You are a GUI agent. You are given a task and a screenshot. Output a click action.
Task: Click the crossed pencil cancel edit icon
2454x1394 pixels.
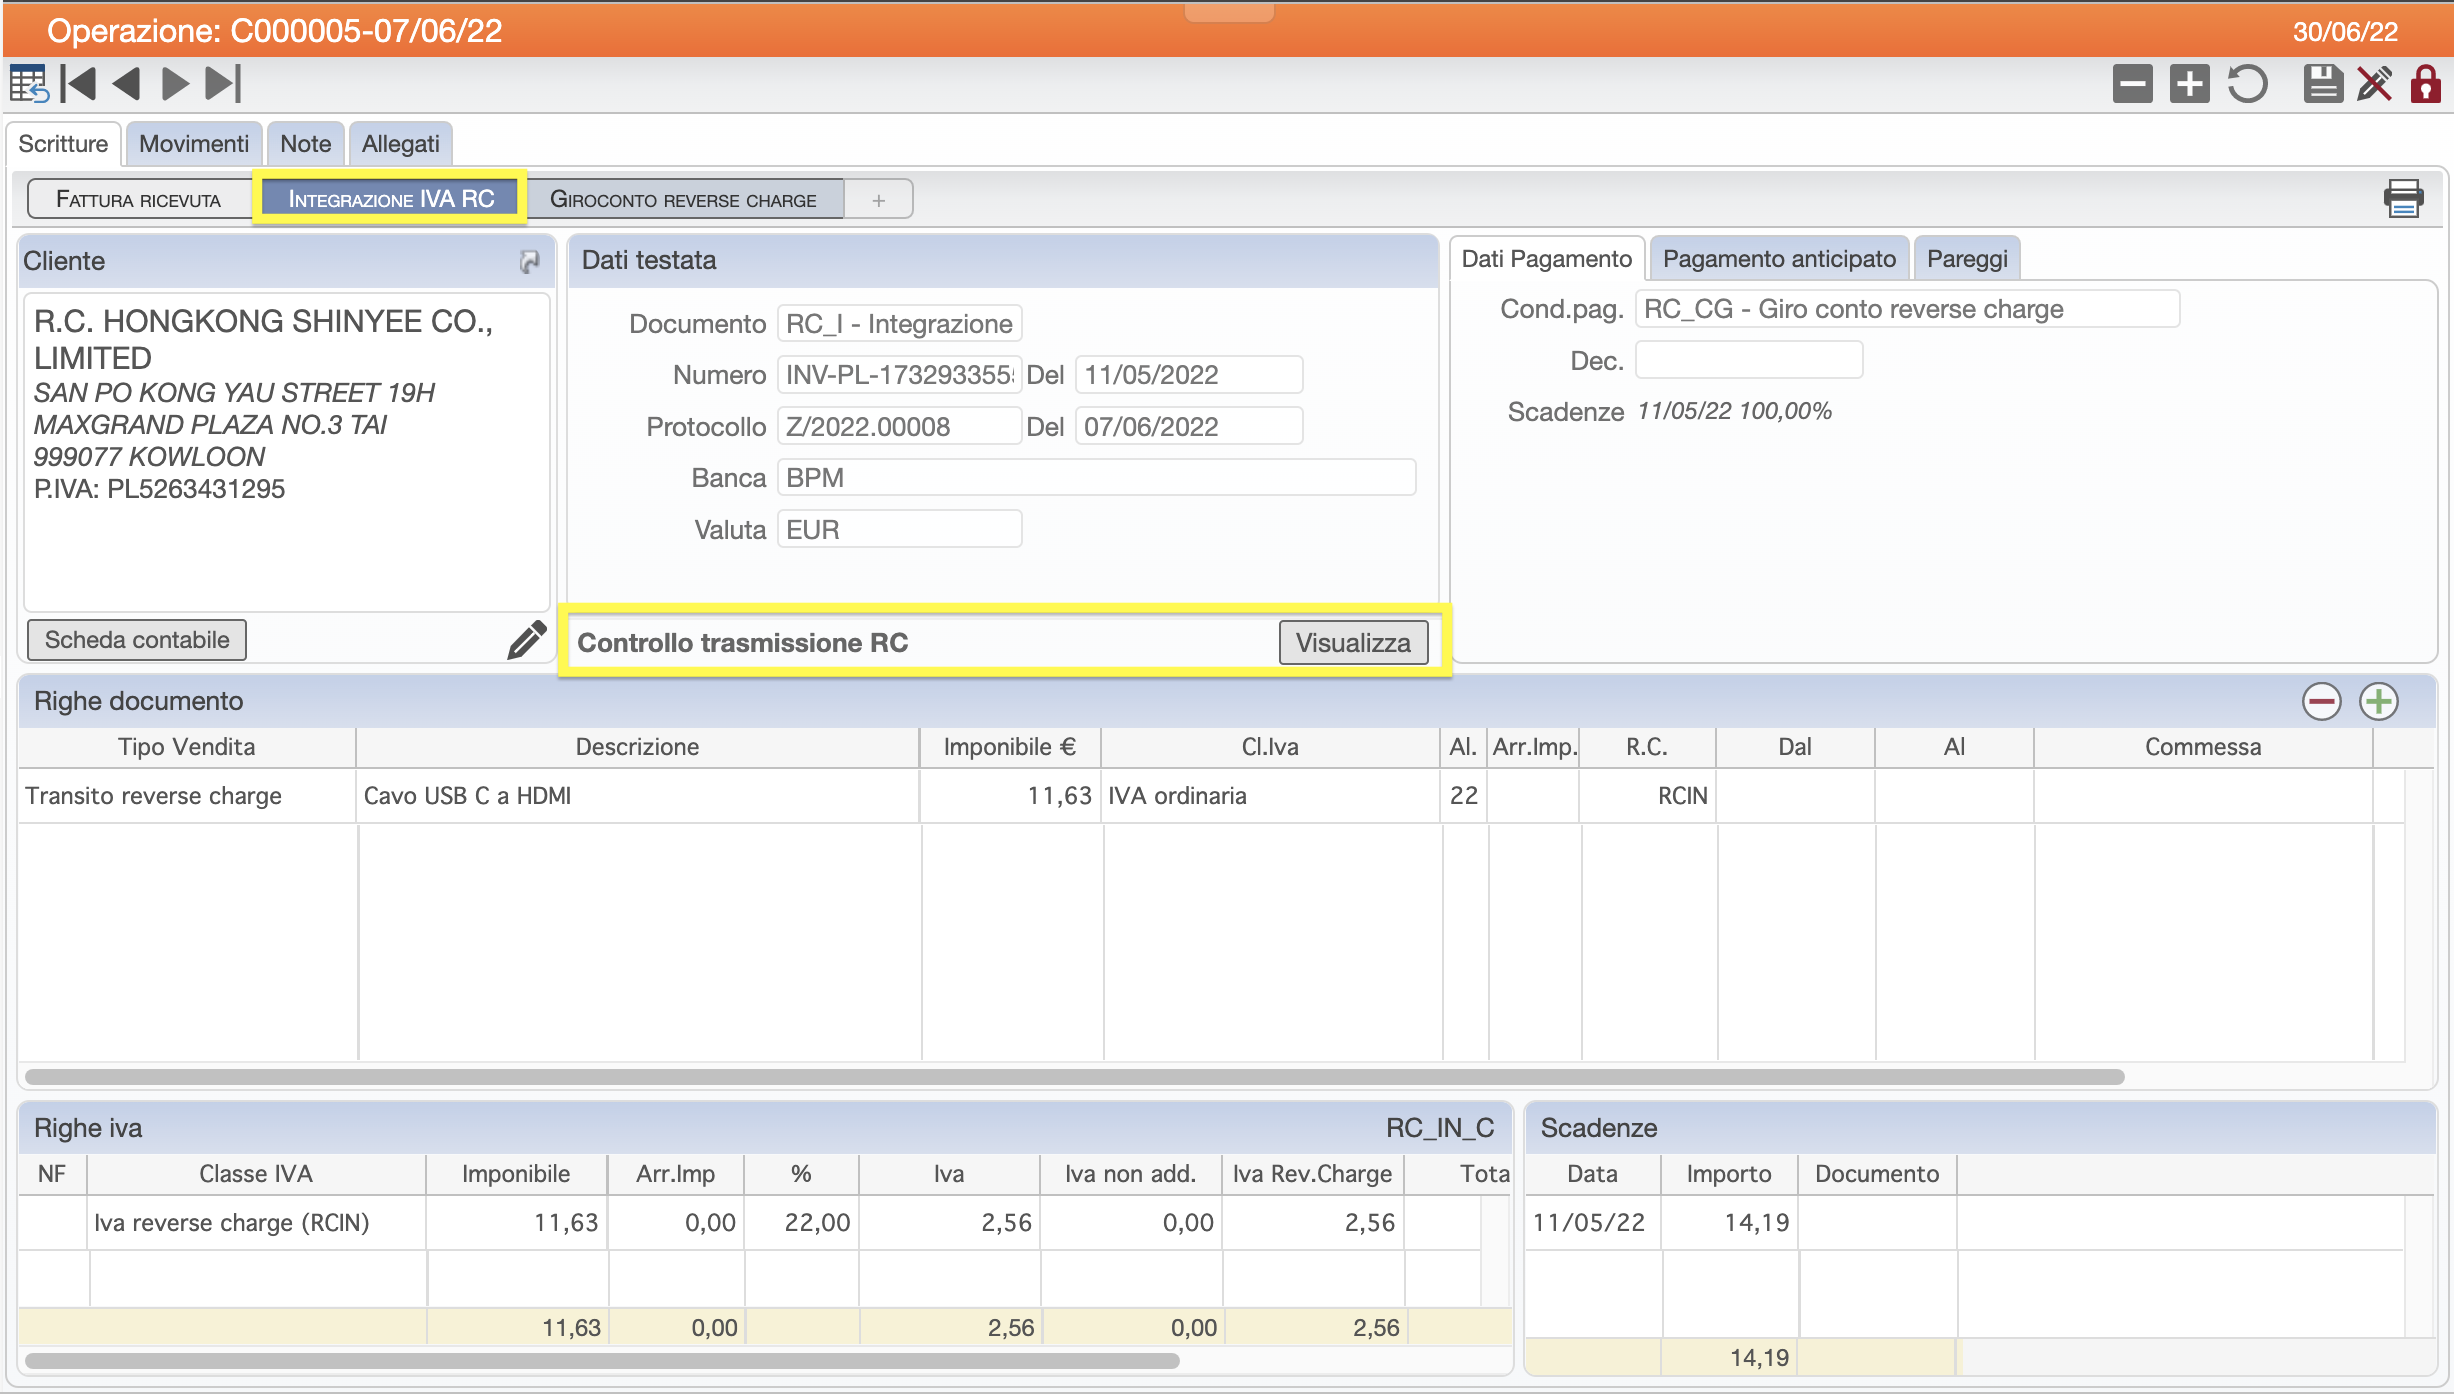(2374, 84)
